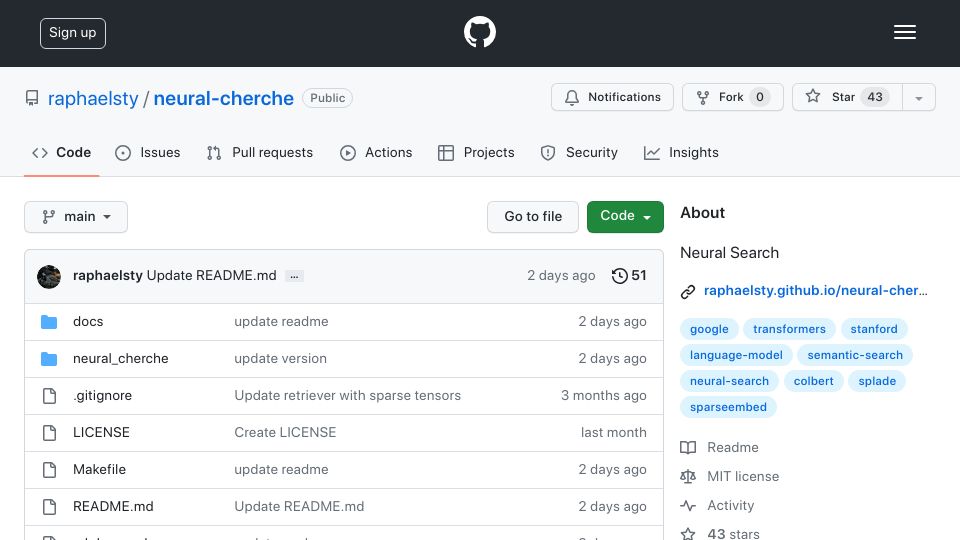Click the README.md file icon
Image resolution: width=960 pixels, height=540 pixels.
(50, 507)
